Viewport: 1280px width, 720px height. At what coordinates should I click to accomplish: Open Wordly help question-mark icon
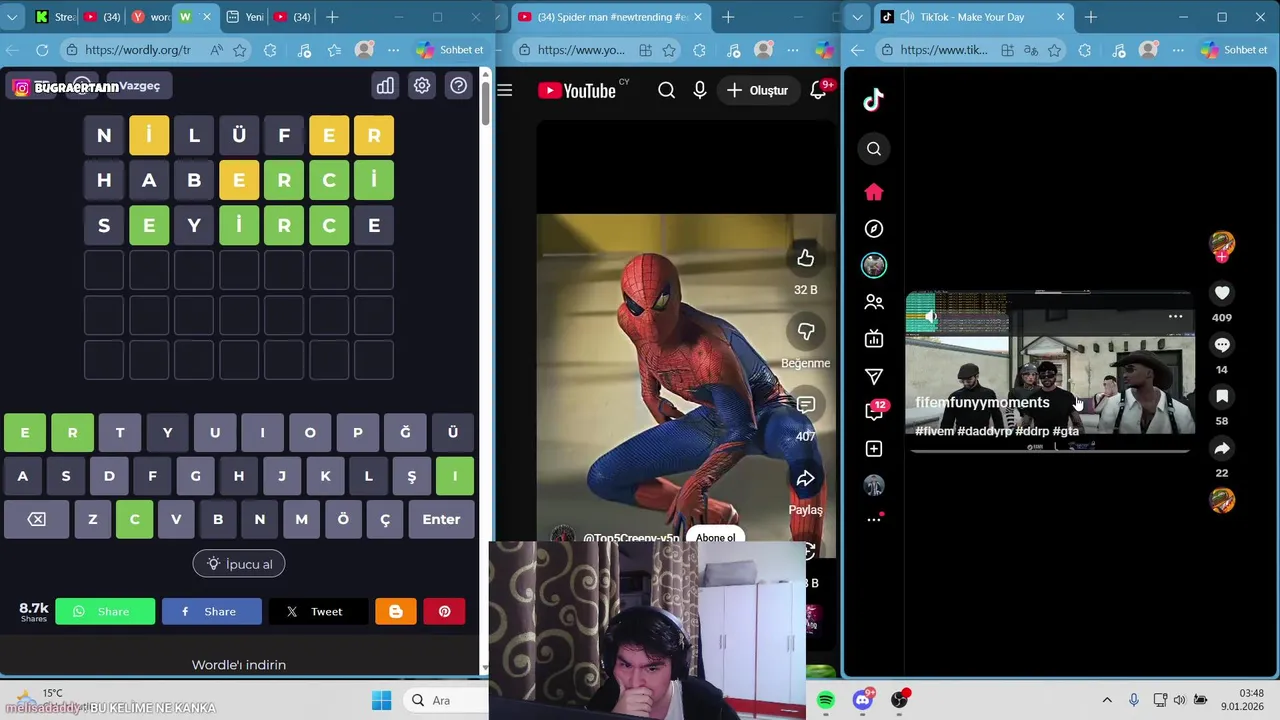459,86
